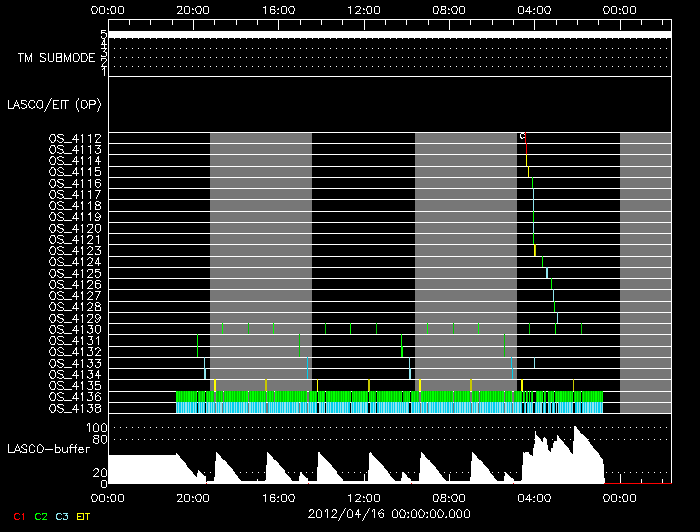This screenshot has width=700, height=532.
Task: Click the OS_4123 row label
Action: (75, 251)
